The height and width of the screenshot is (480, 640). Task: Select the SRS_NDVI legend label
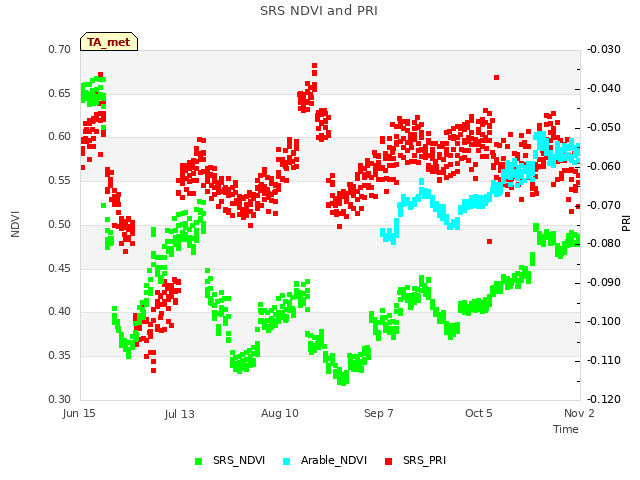pos(239,461)
